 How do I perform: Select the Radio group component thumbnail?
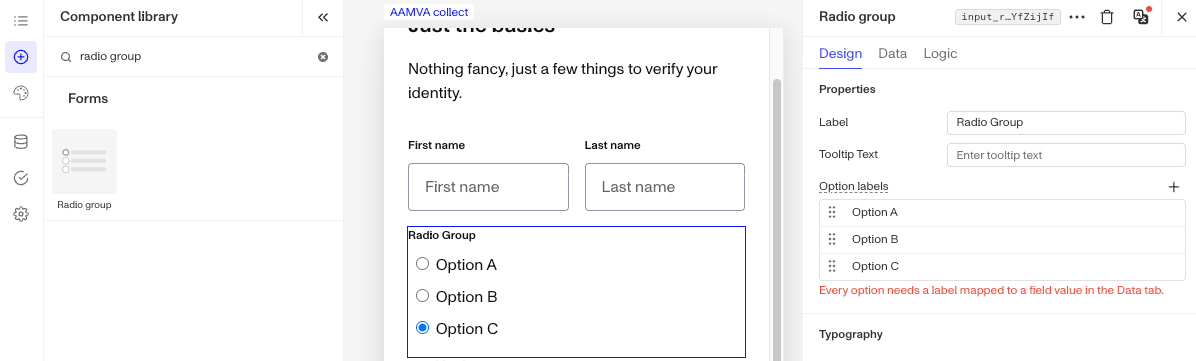[x=85, y=161]
